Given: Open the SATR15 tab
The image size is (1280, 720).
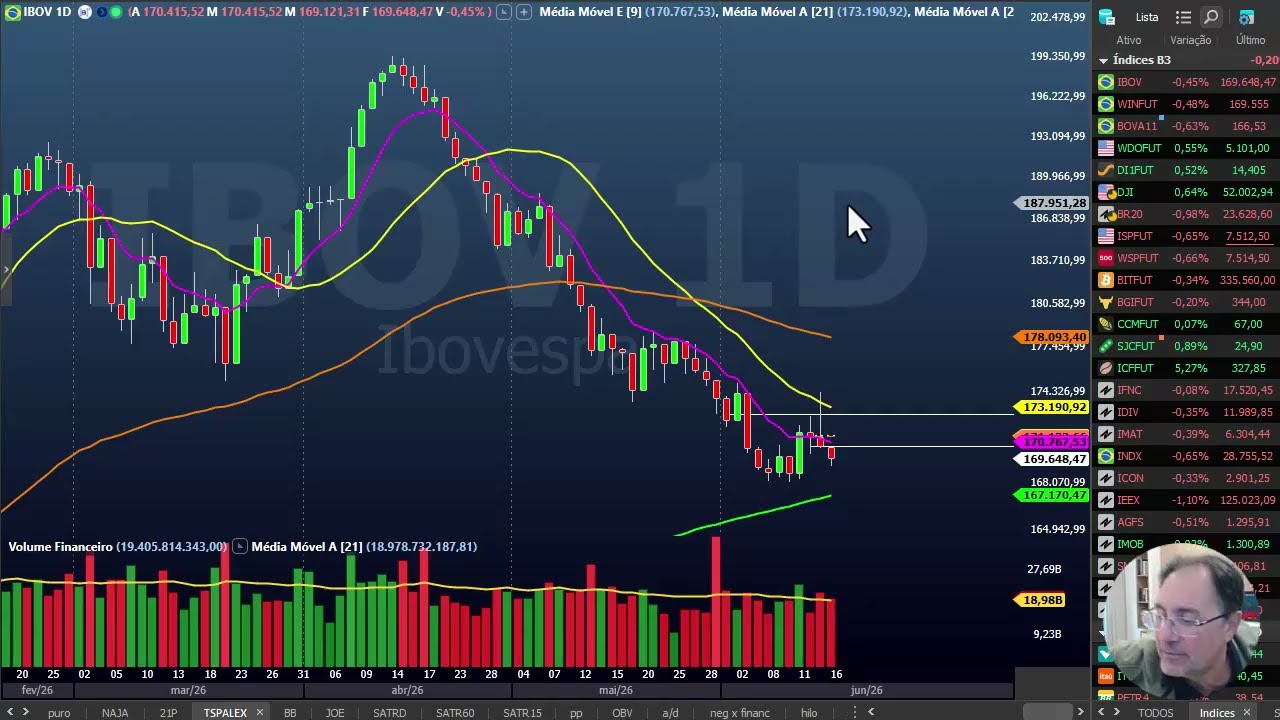Looking at the screenshot, I should click(522, 713).
